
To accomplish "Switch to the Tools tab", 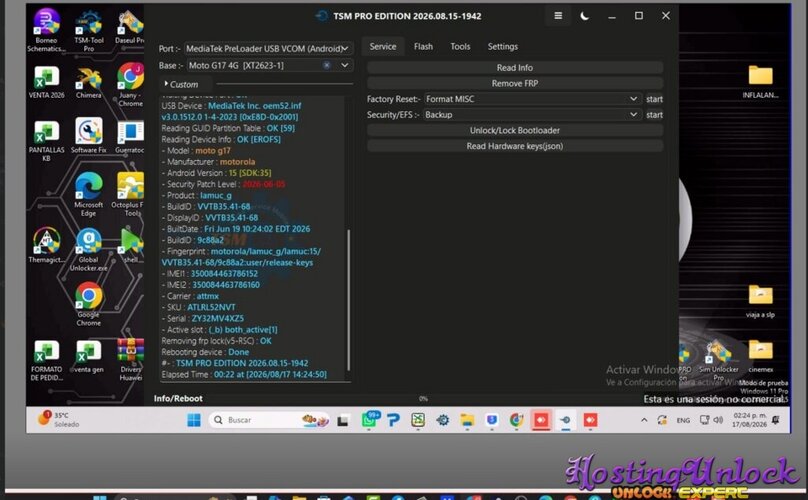I will (x=460, y=46).
